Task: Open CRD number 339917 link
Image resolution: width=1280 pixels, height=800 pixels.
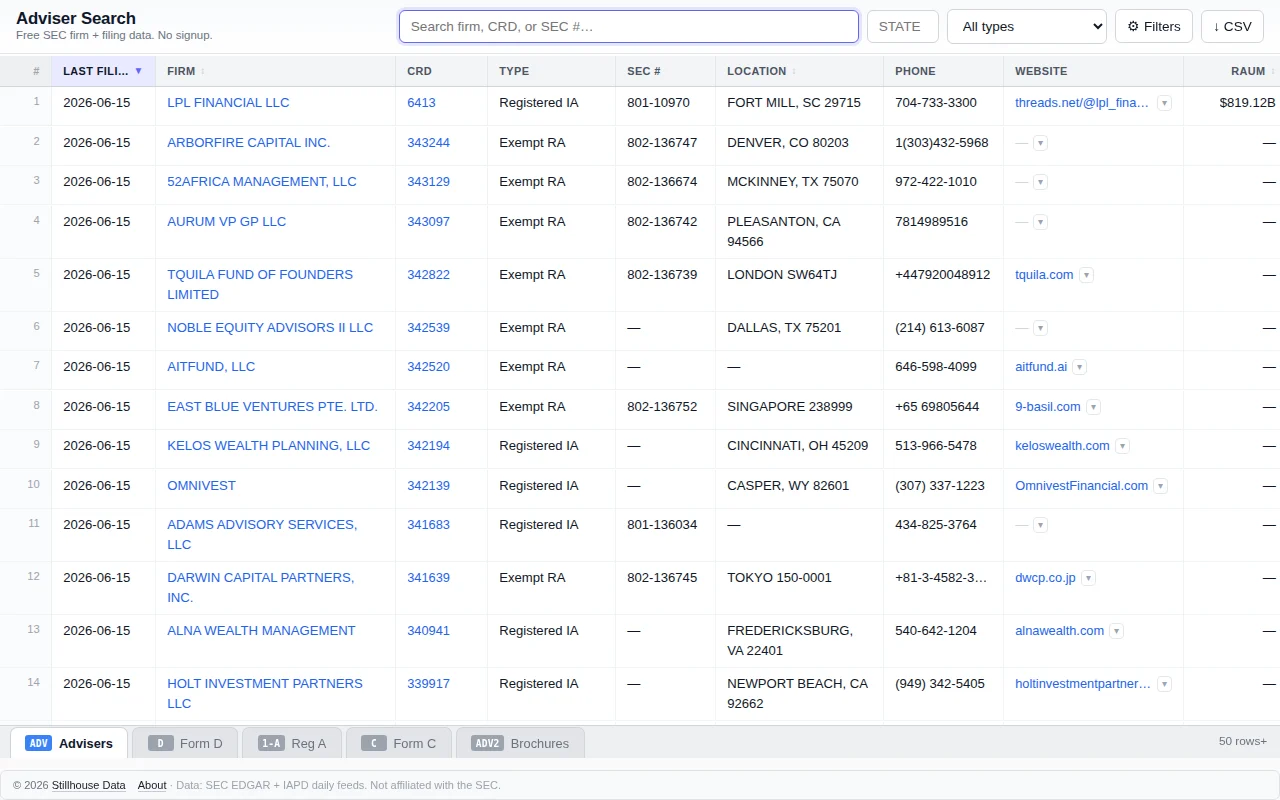Action: pyautogui.click(x=428, y=684)
